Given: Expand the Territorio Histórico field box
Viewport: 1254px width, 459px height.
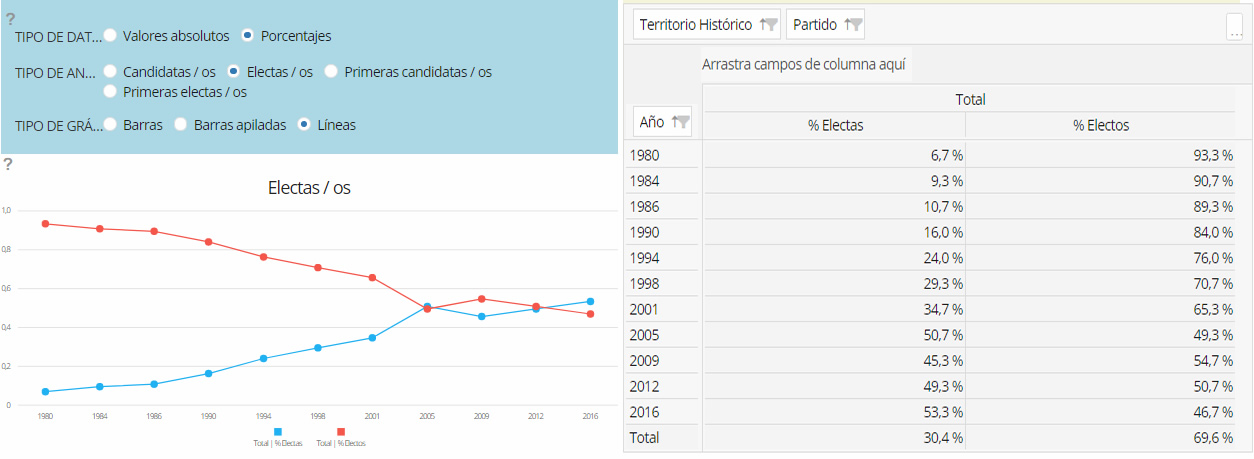Looking at the screenshot, I should [695, 24].
